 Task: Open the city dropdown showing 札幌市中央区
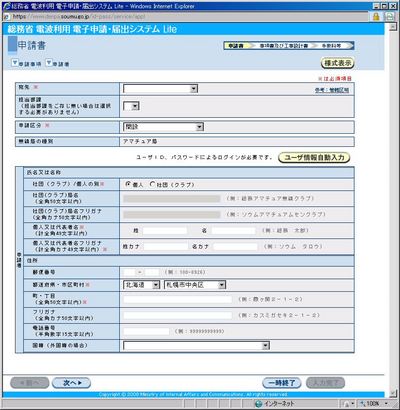195,285
